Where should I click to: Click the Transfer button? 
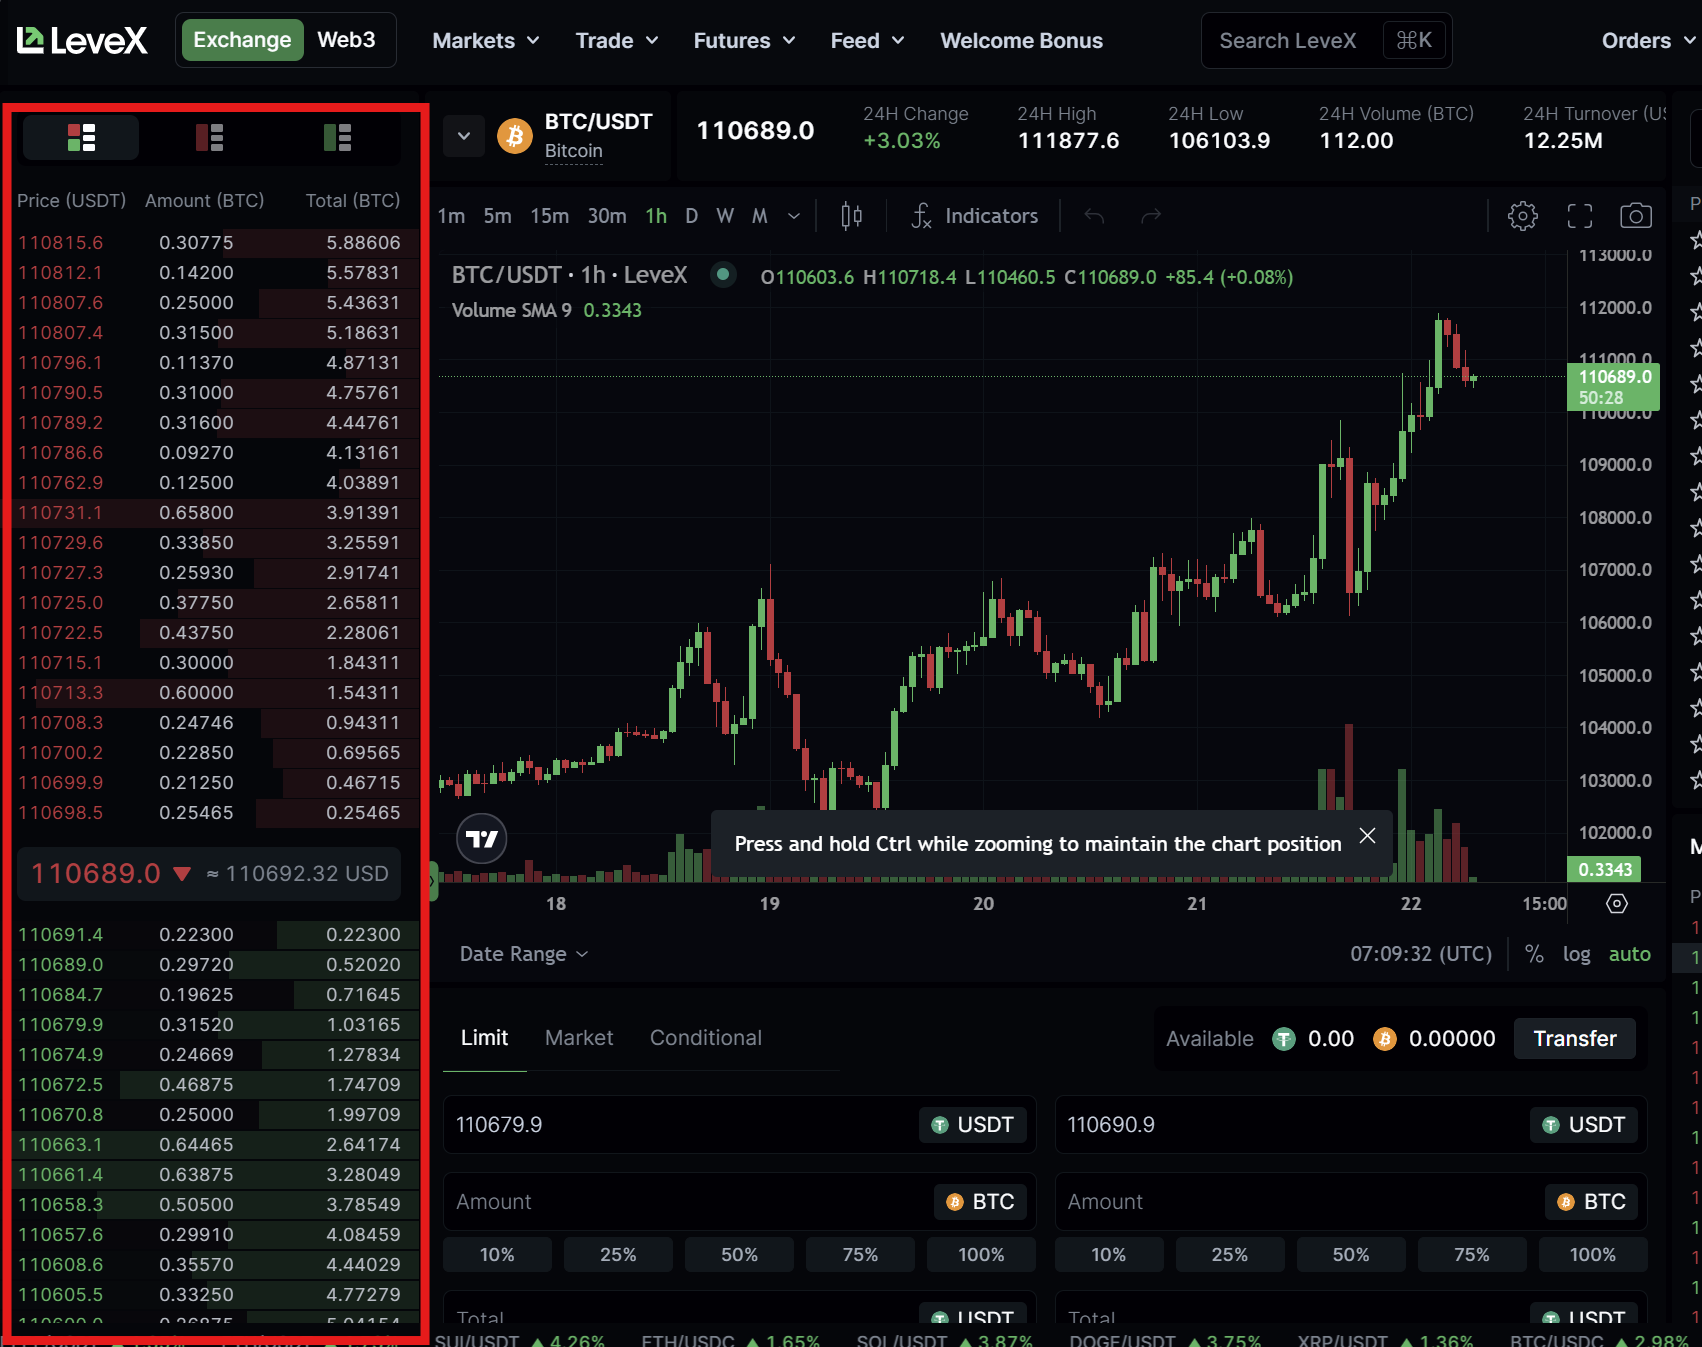click(x=1575, y=1039)
